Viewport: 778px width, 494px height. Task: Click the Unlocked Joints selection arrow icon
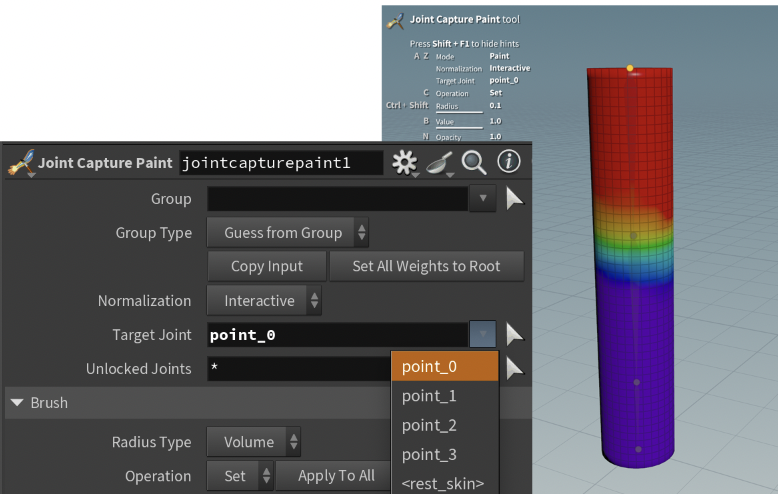[x=515, y=369]
